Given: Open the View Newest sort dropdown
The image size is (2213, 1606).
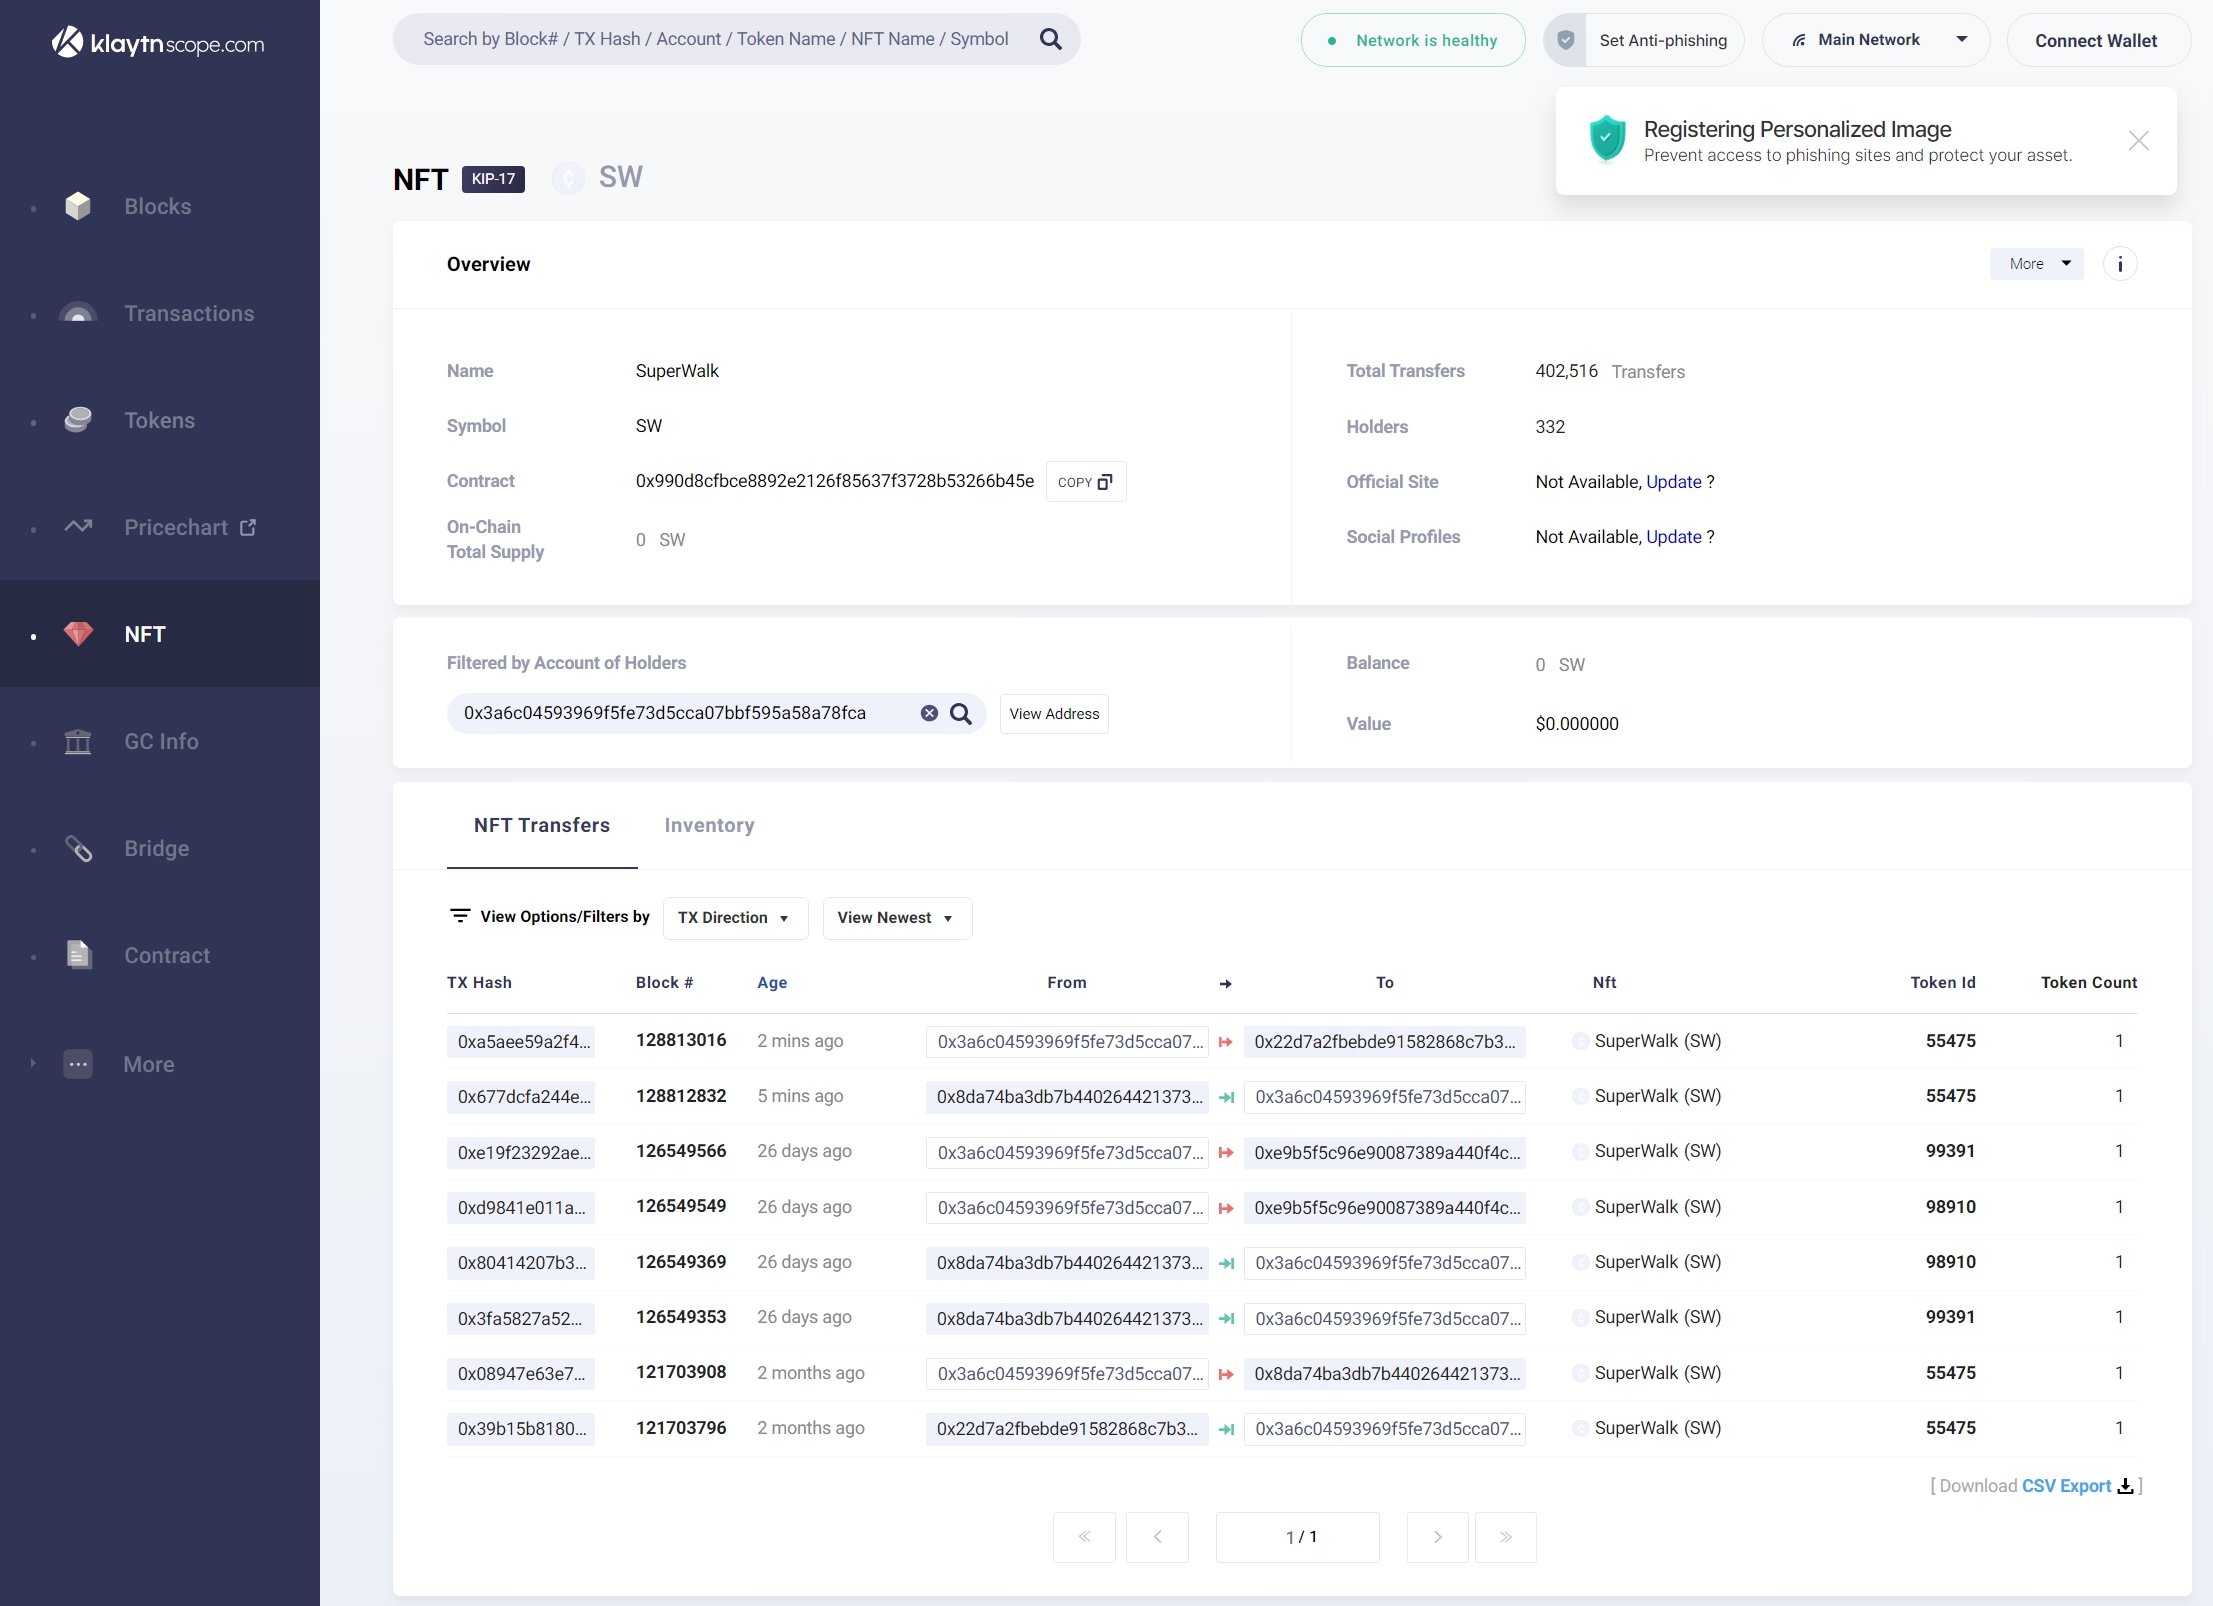Looking at the screenshot, I should [x=895, y=918].
